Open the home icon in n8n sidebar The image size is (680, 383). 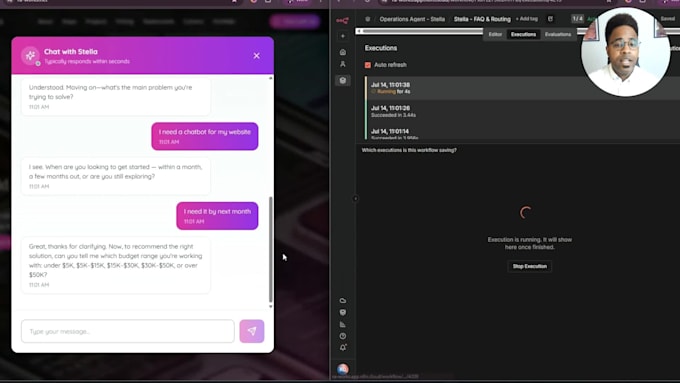click(343, 52)
